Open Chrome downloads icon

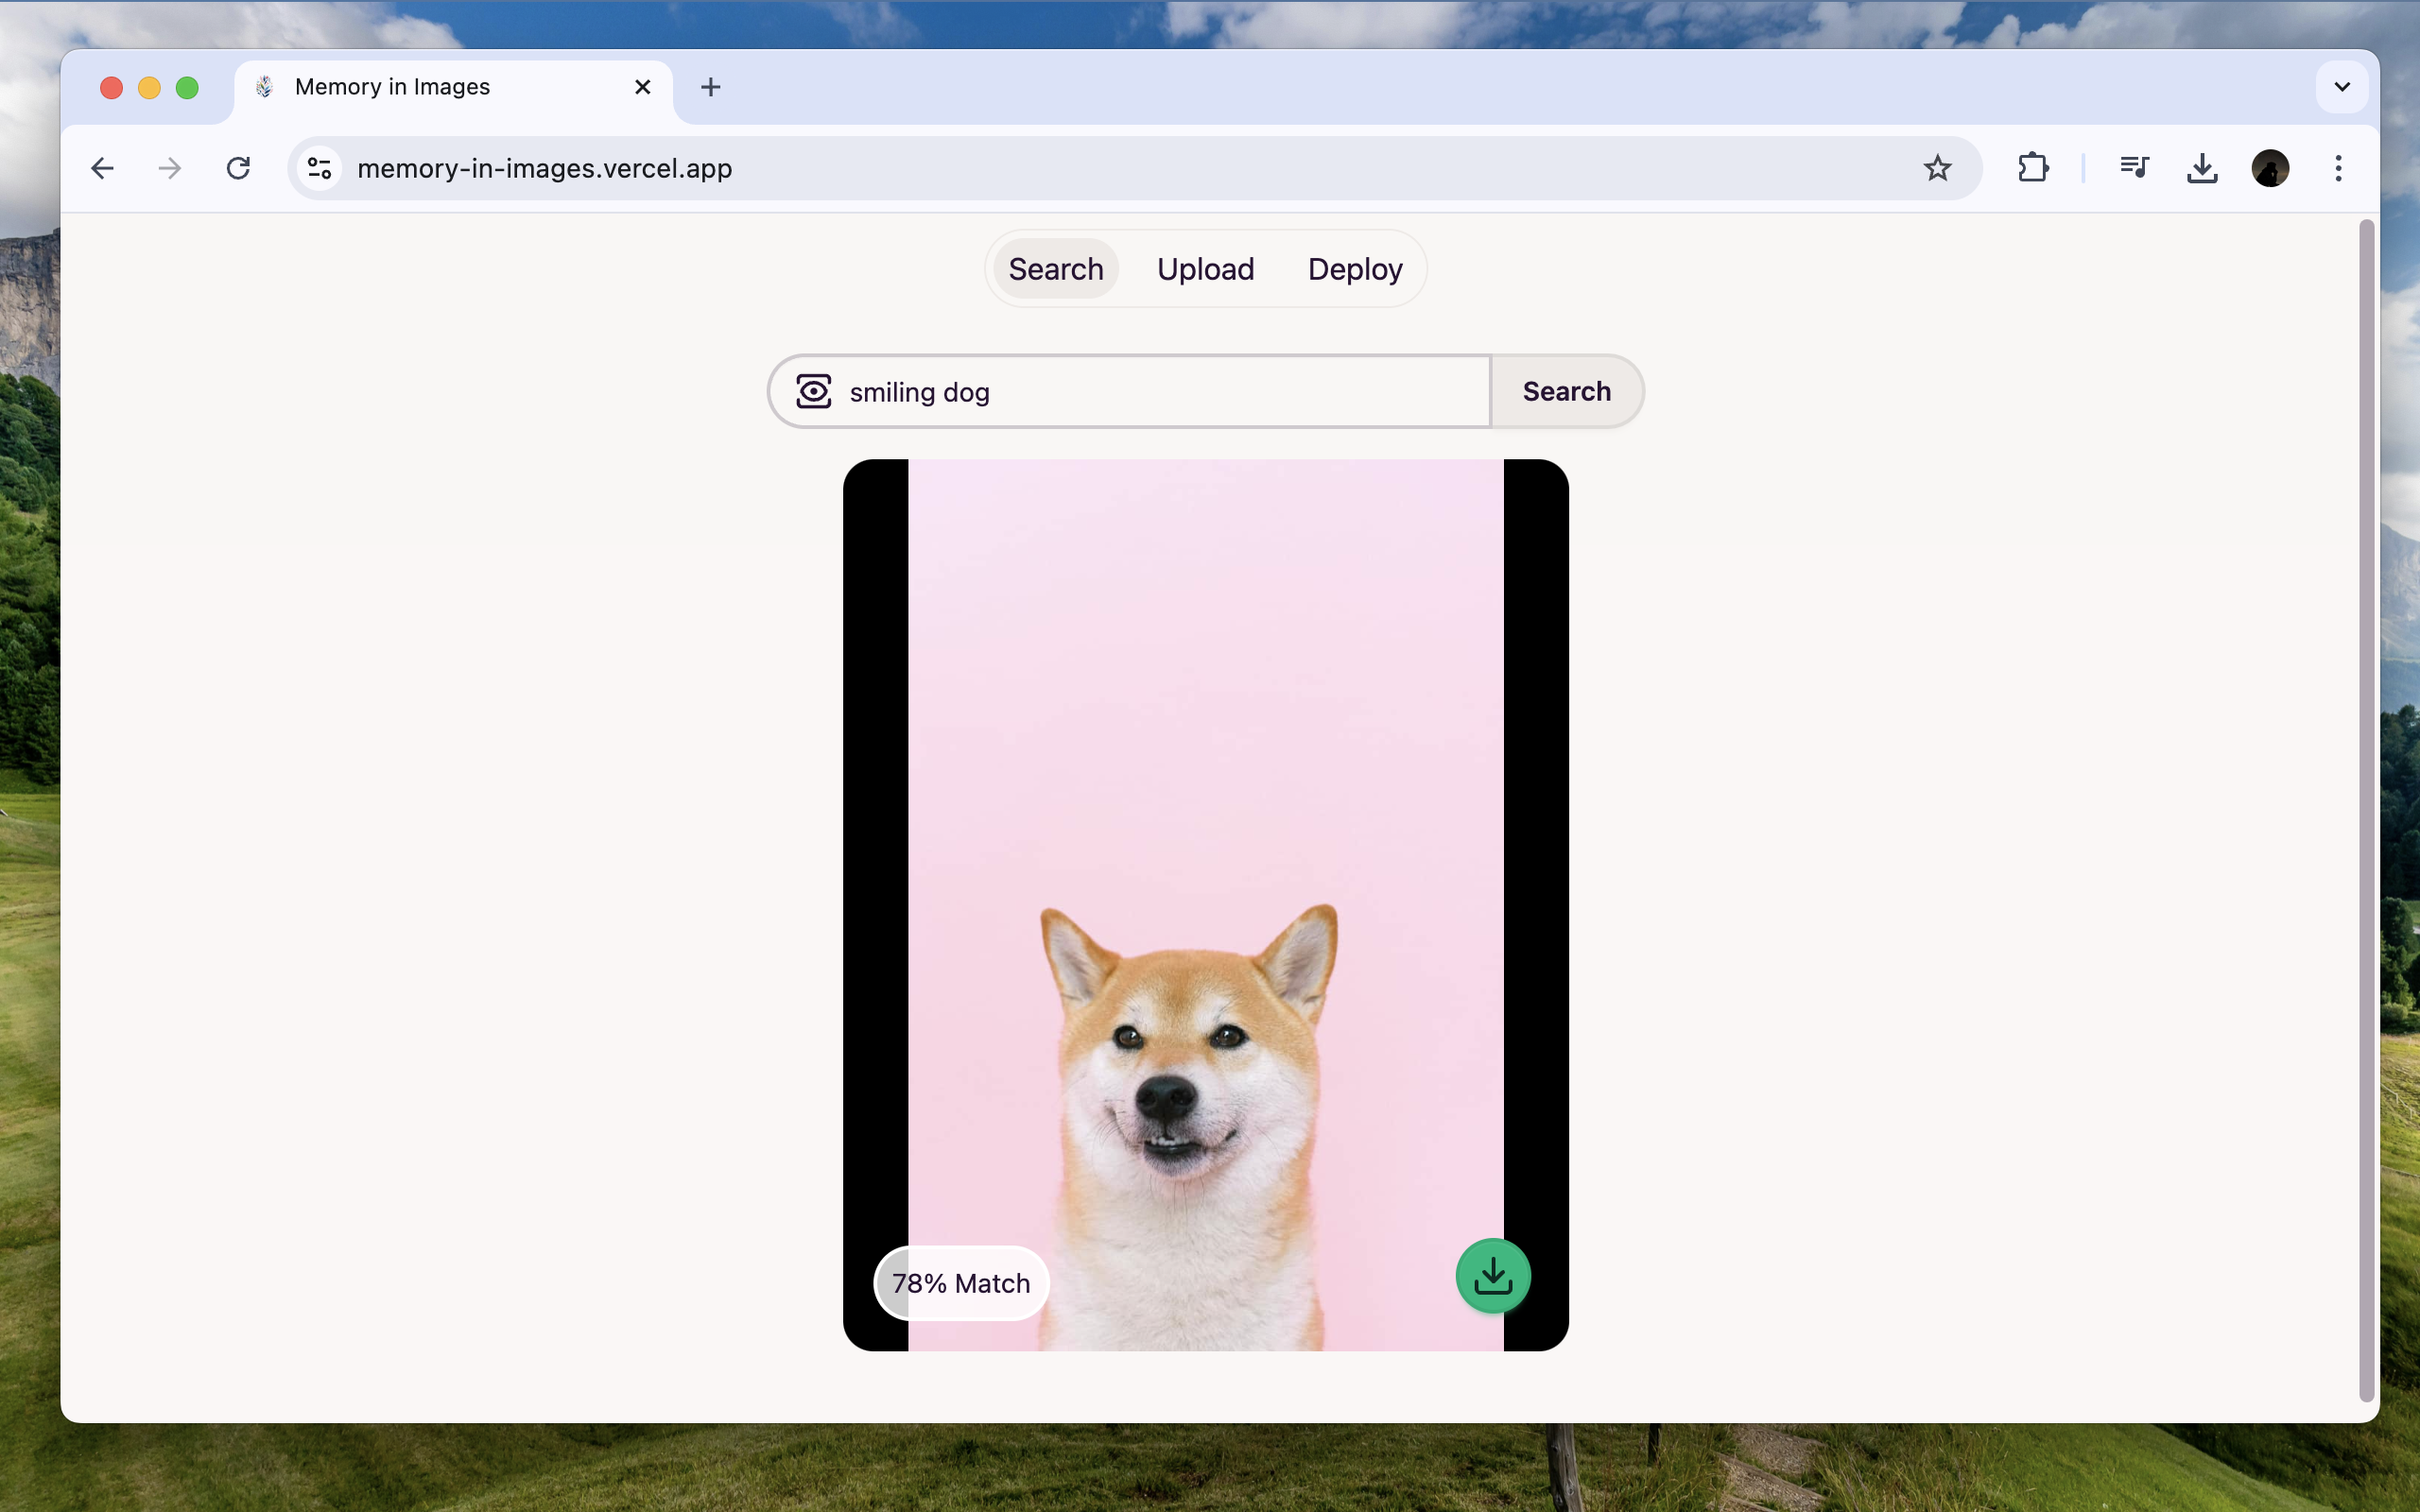click(2202, 168)
